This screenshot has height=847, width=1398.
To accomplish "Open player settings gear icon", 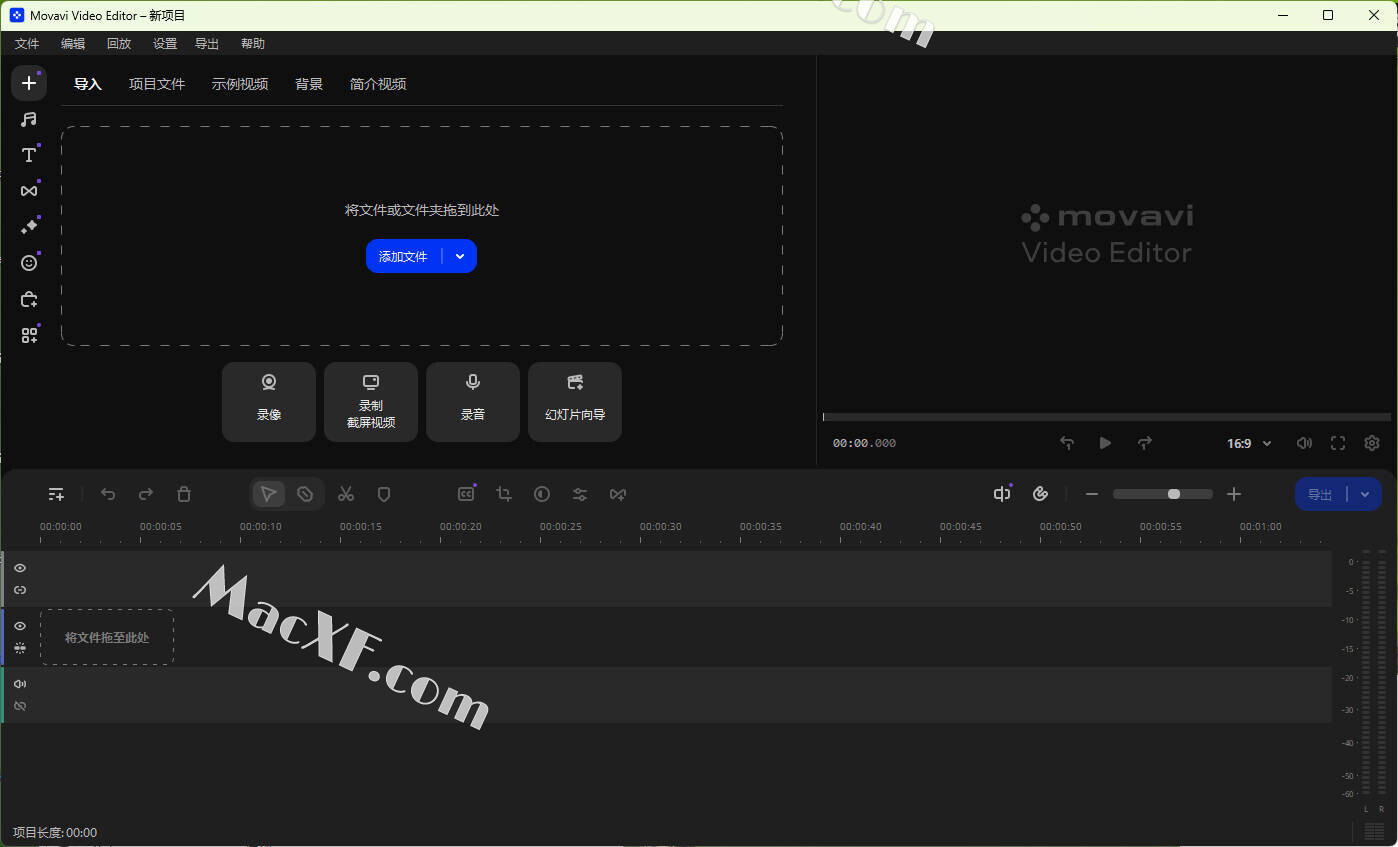I will 1372,443.
